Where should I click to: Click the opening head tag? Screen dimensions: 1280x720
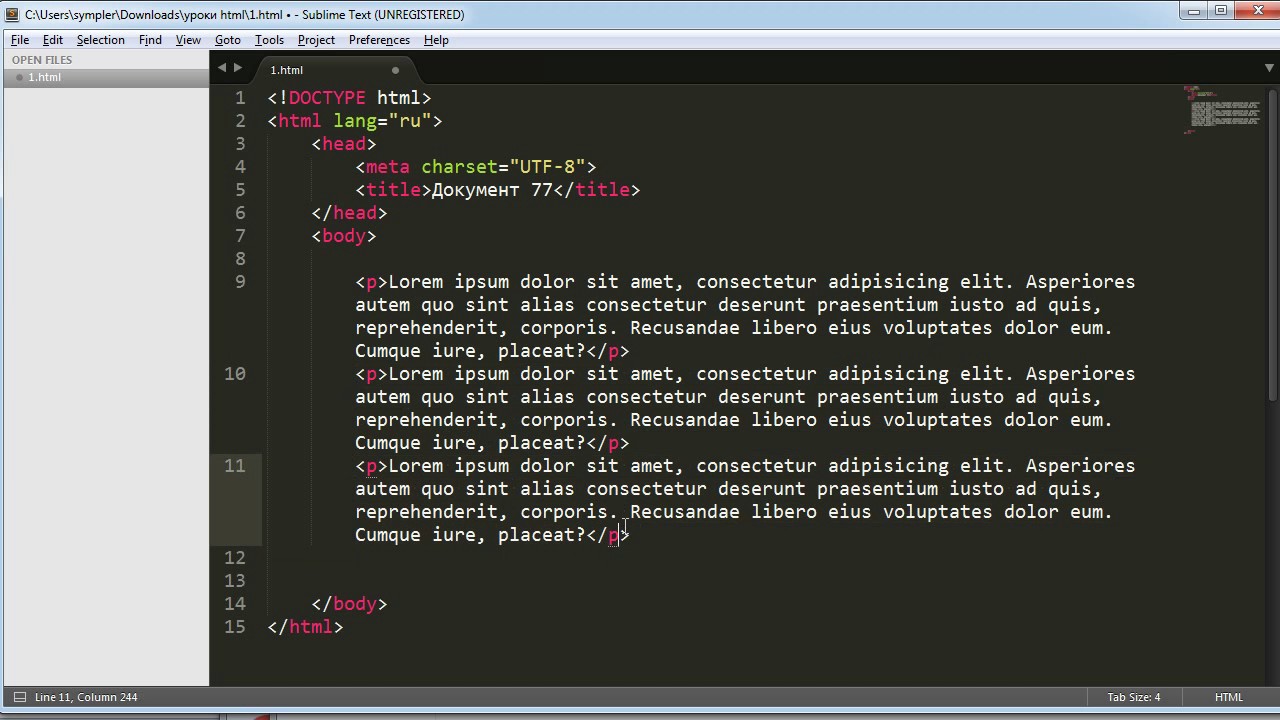[344, 144]
